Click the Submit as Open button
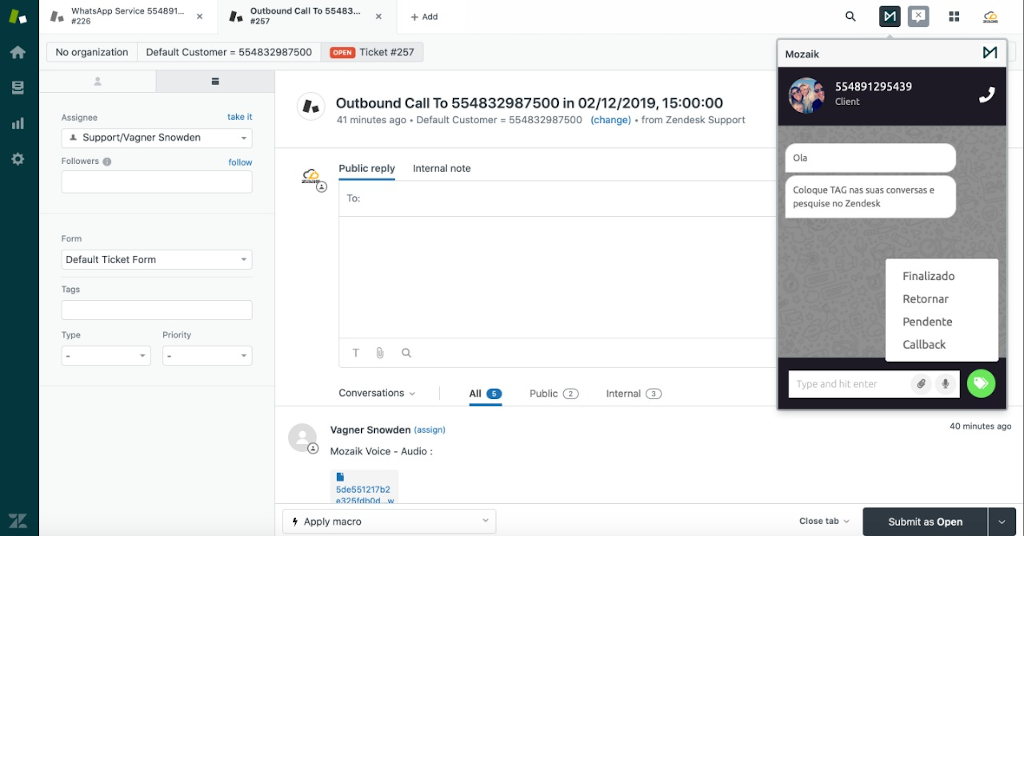Screen dimensions: 1024x768 (925, 521)
